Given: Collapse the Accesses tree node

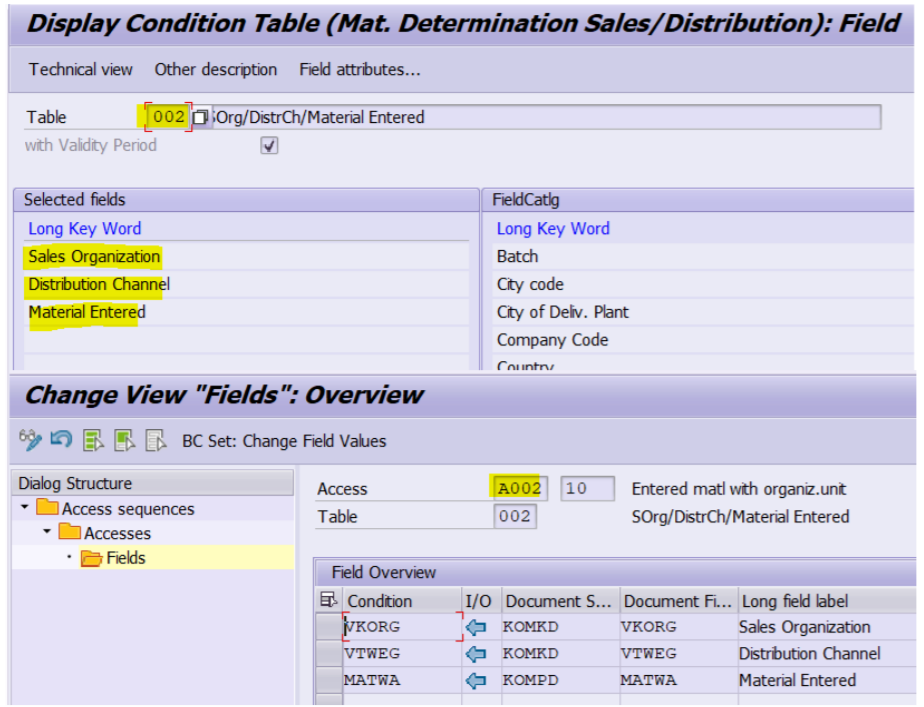Looking at the screenshot, I should (47, 533).
